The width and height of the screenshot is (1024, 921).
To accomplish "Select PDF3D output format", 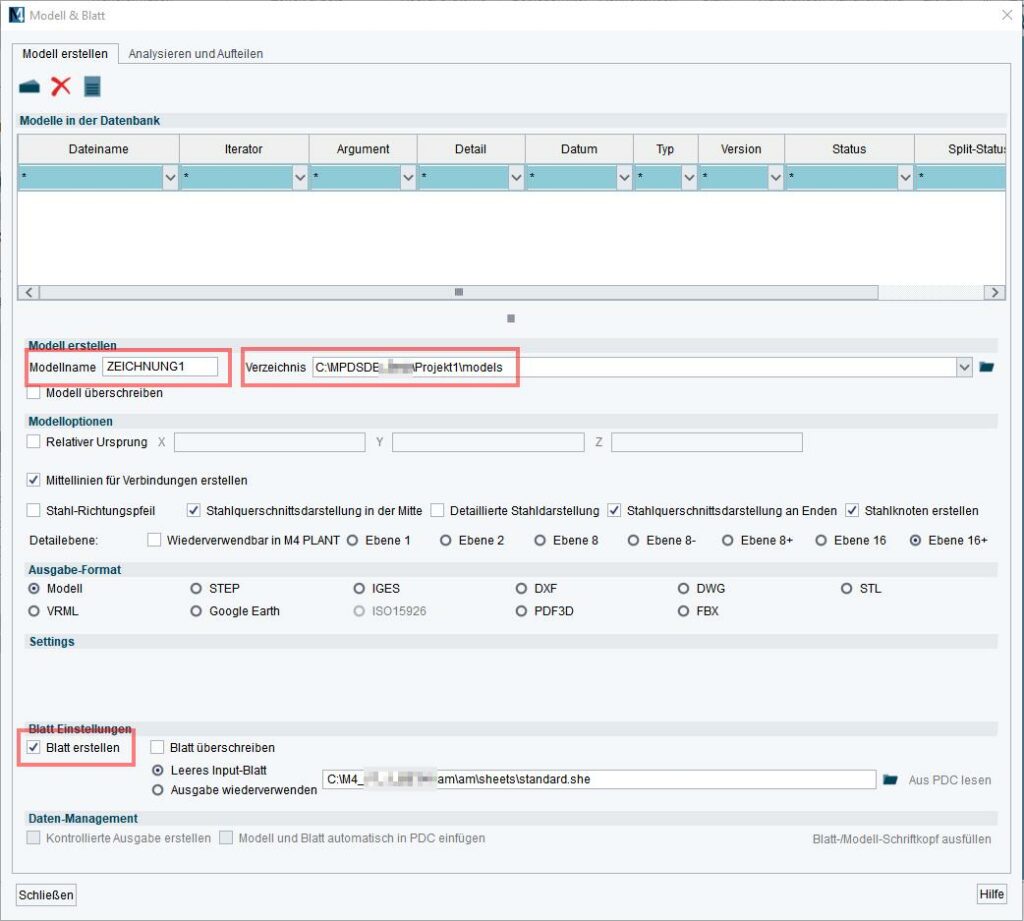I will point(521,611).
